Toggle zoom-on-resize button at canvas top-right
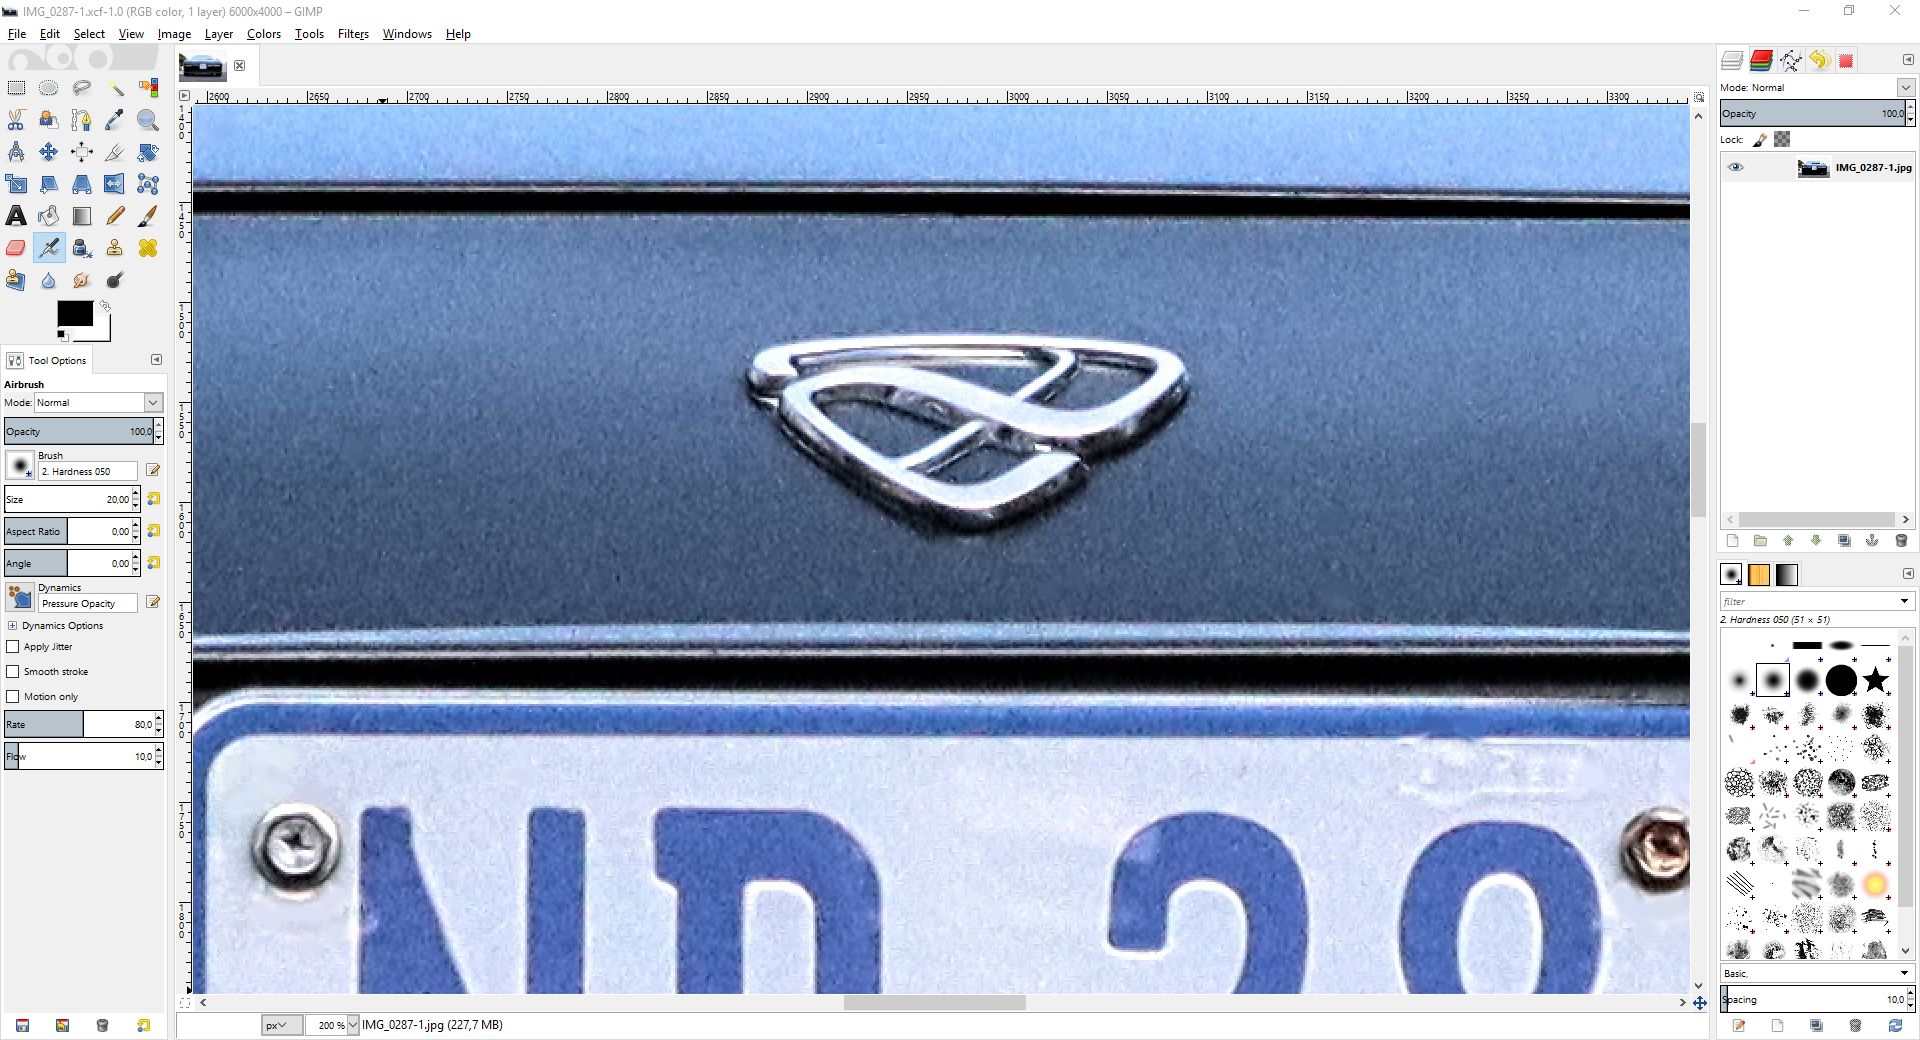 coord(1699,97)
